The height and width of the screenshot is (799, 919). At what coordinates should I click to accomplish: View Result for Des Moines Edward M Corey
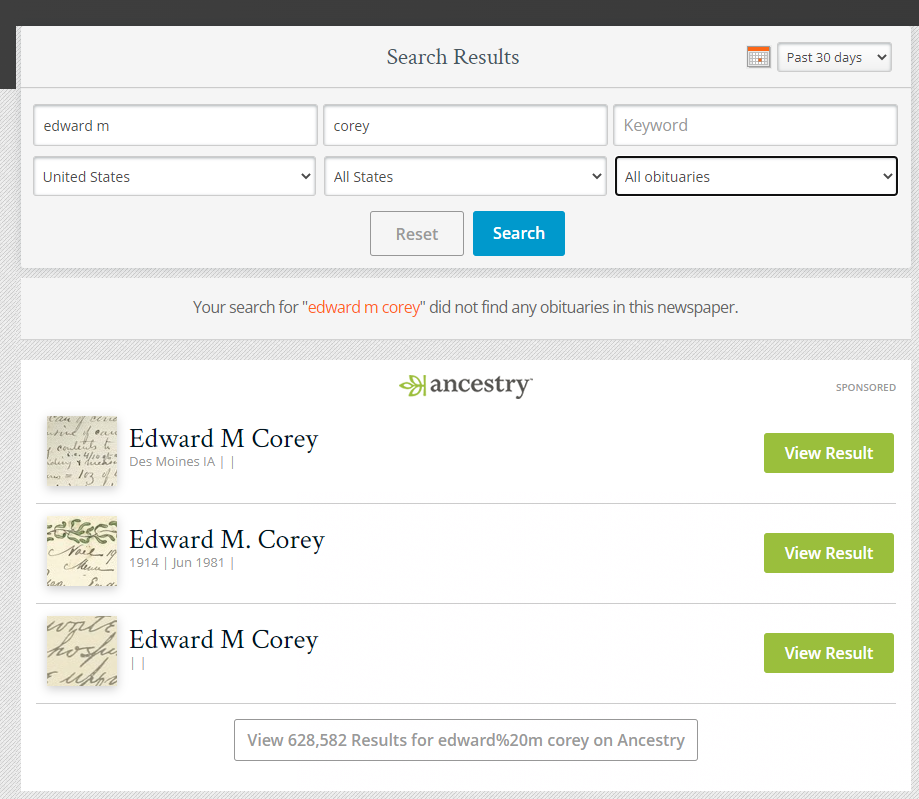tap(828, 453)
